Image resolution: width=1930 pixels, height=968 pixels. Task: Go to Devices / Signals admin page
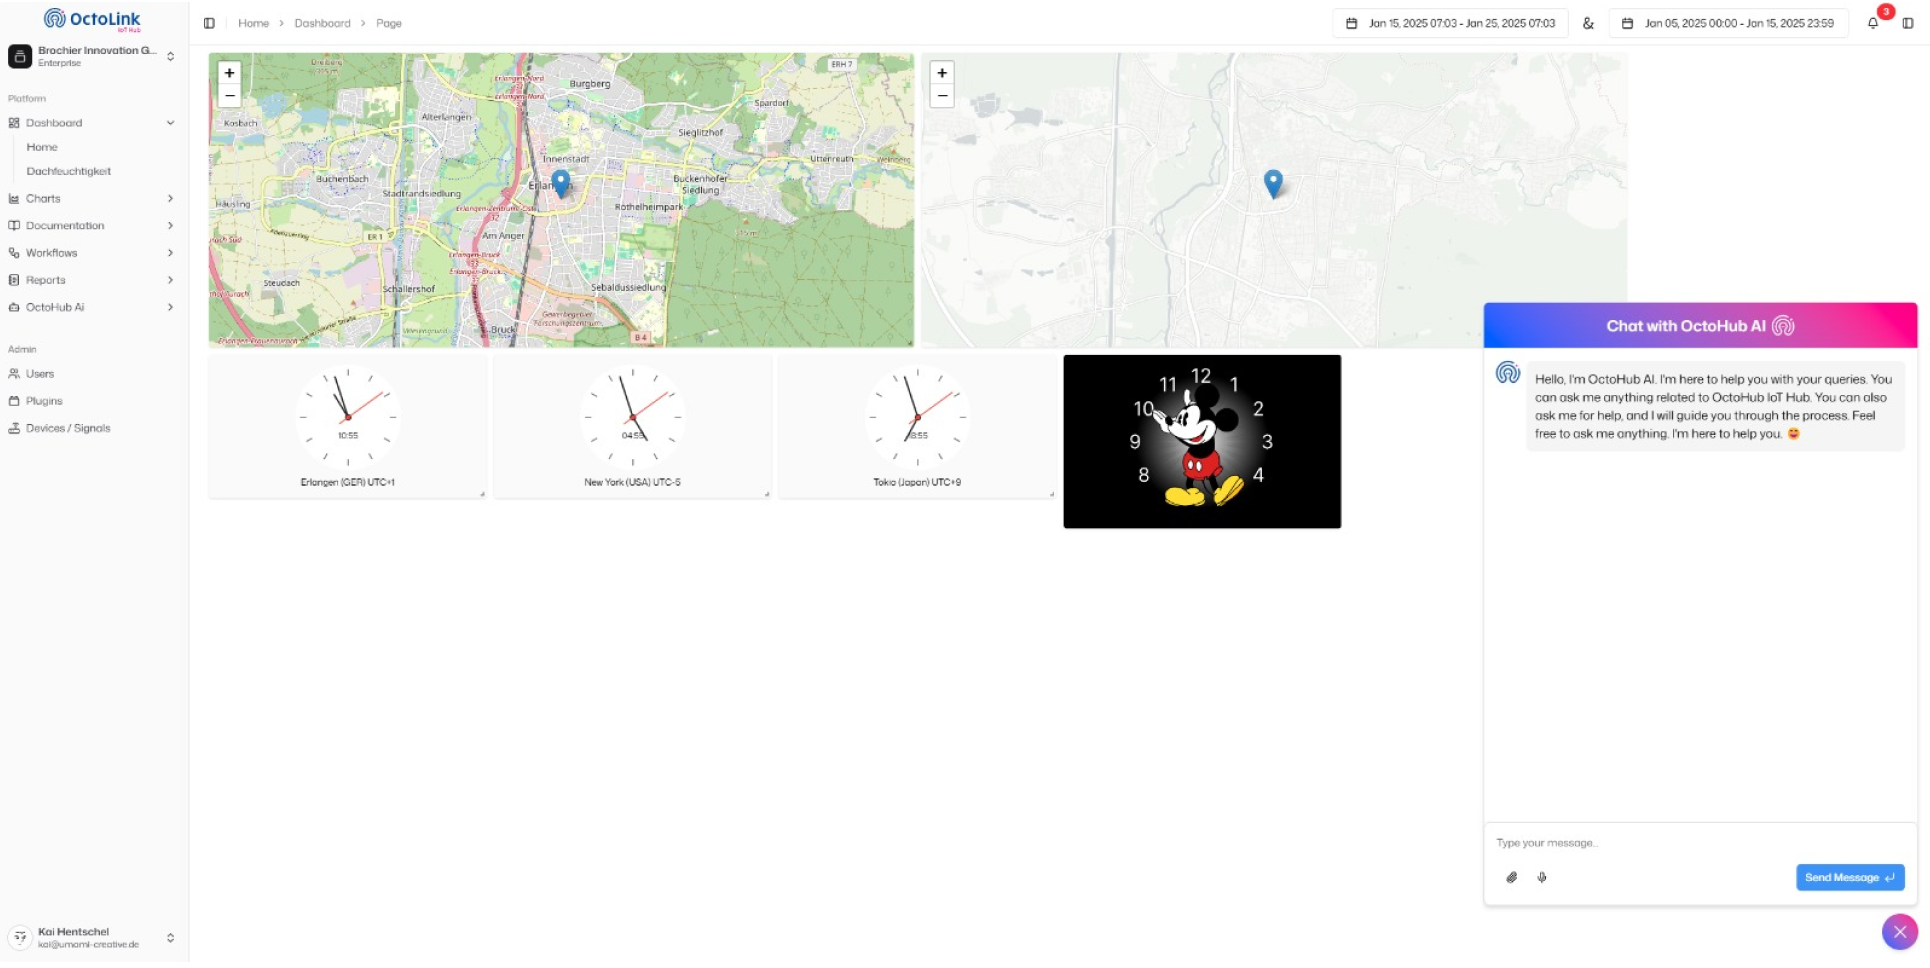[x=68, y=428]
